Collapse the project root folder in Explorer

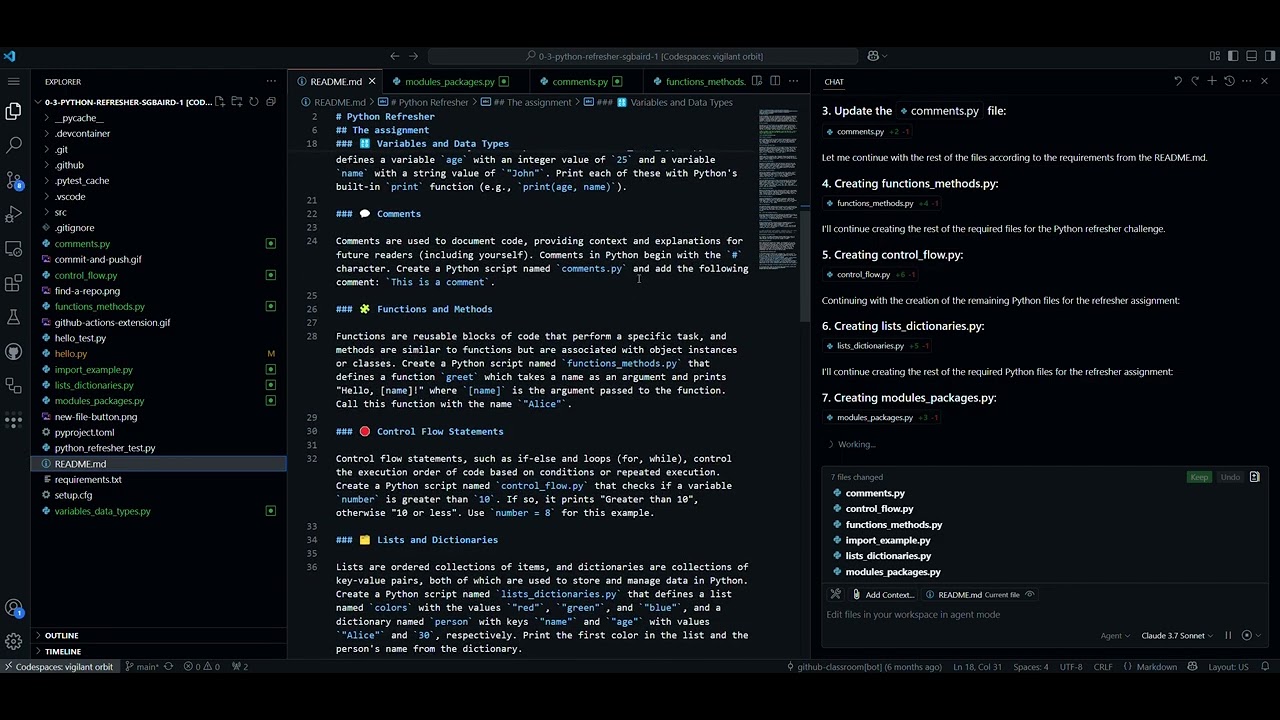pos(126,102)
